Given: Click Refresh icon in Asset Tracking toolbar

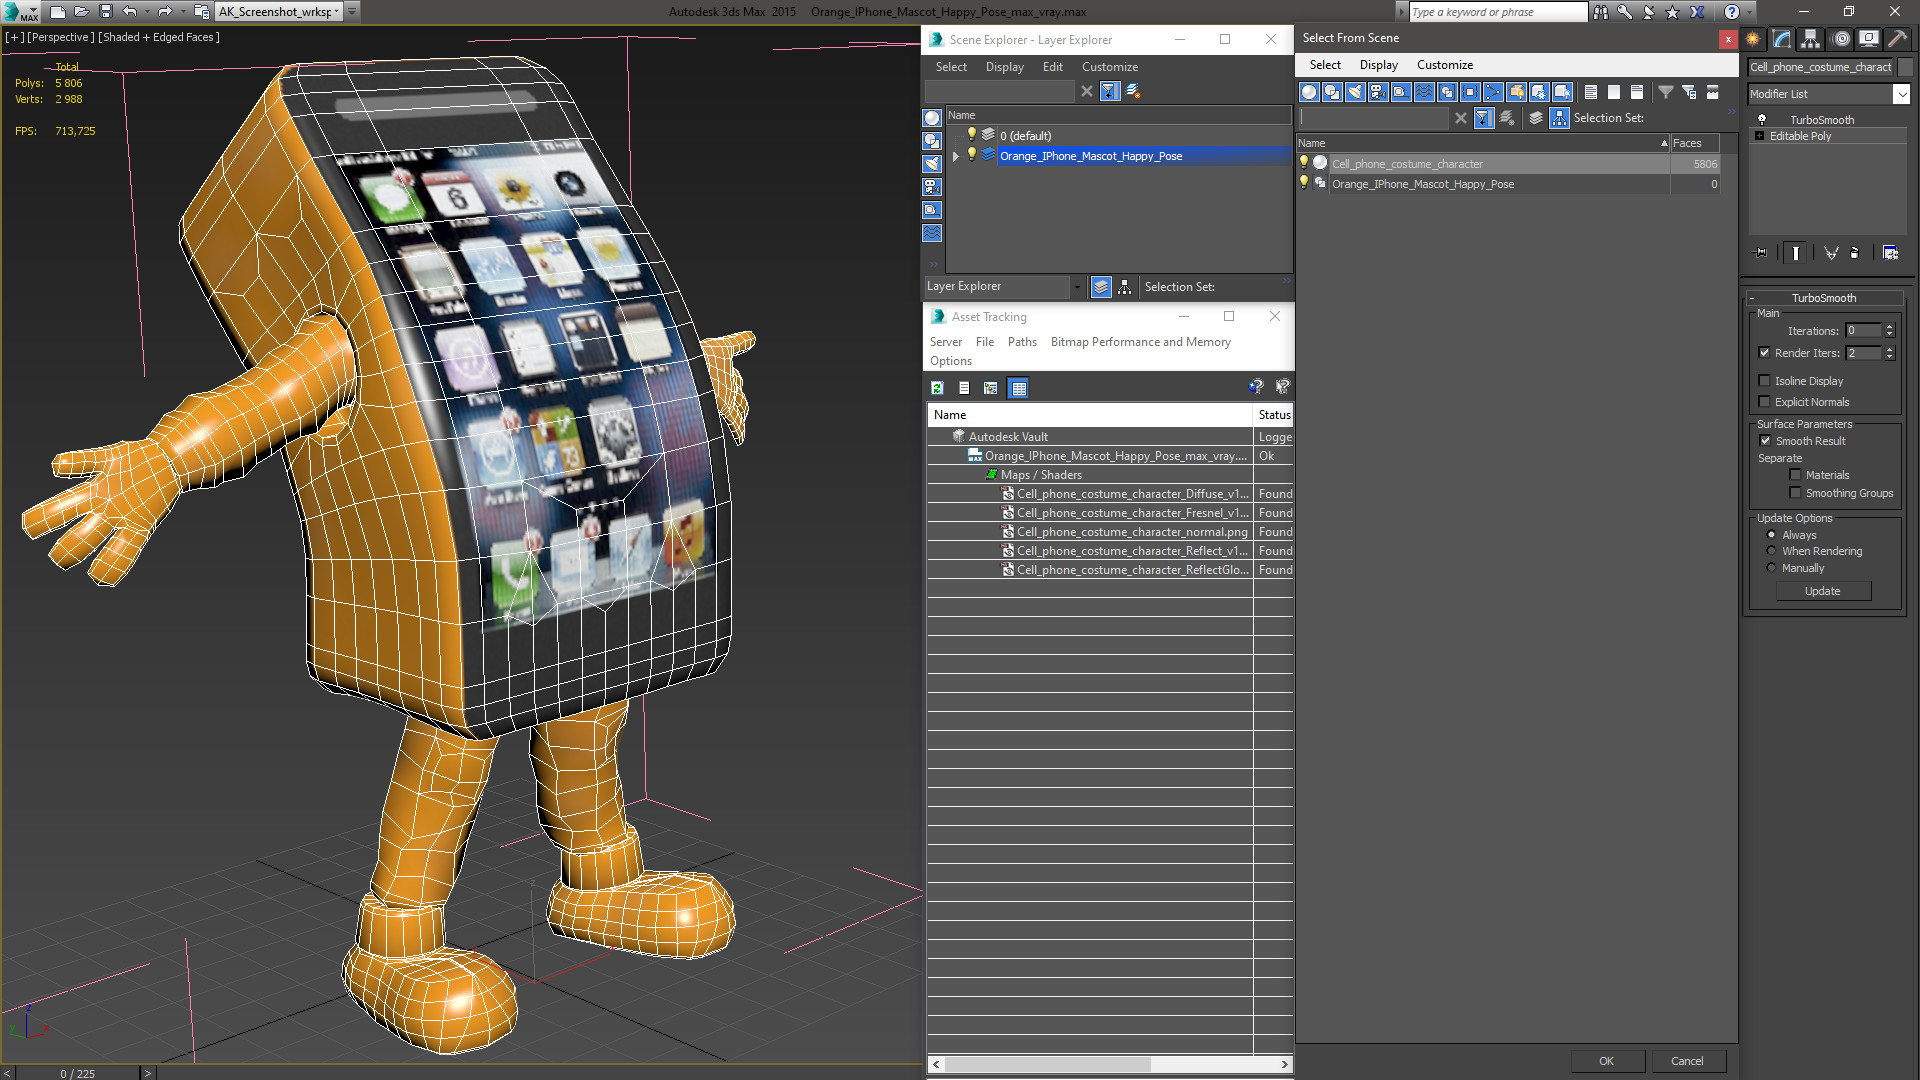Looking at the screenshot, I should coord(937,388).
